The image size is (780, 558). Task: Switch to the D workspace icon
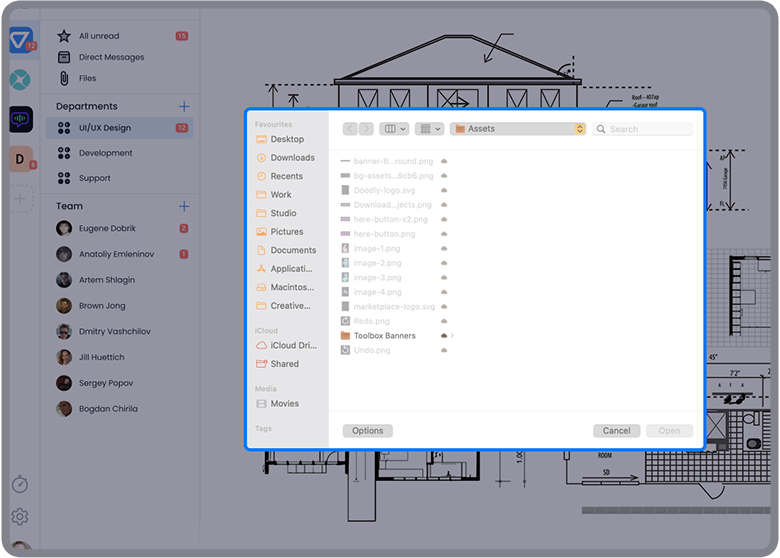pyautogui.click(x=21, y=158)
